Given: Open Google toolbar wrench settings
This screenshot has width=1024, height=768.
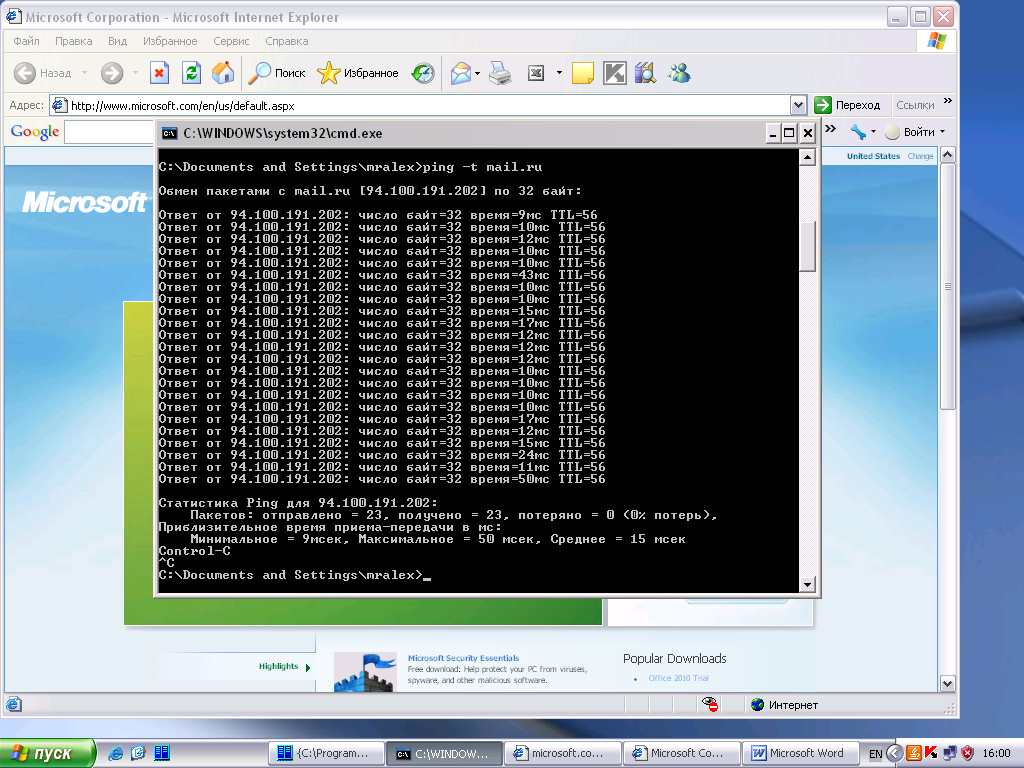Looking at the screenshot, I should click(x=858, y=133).
